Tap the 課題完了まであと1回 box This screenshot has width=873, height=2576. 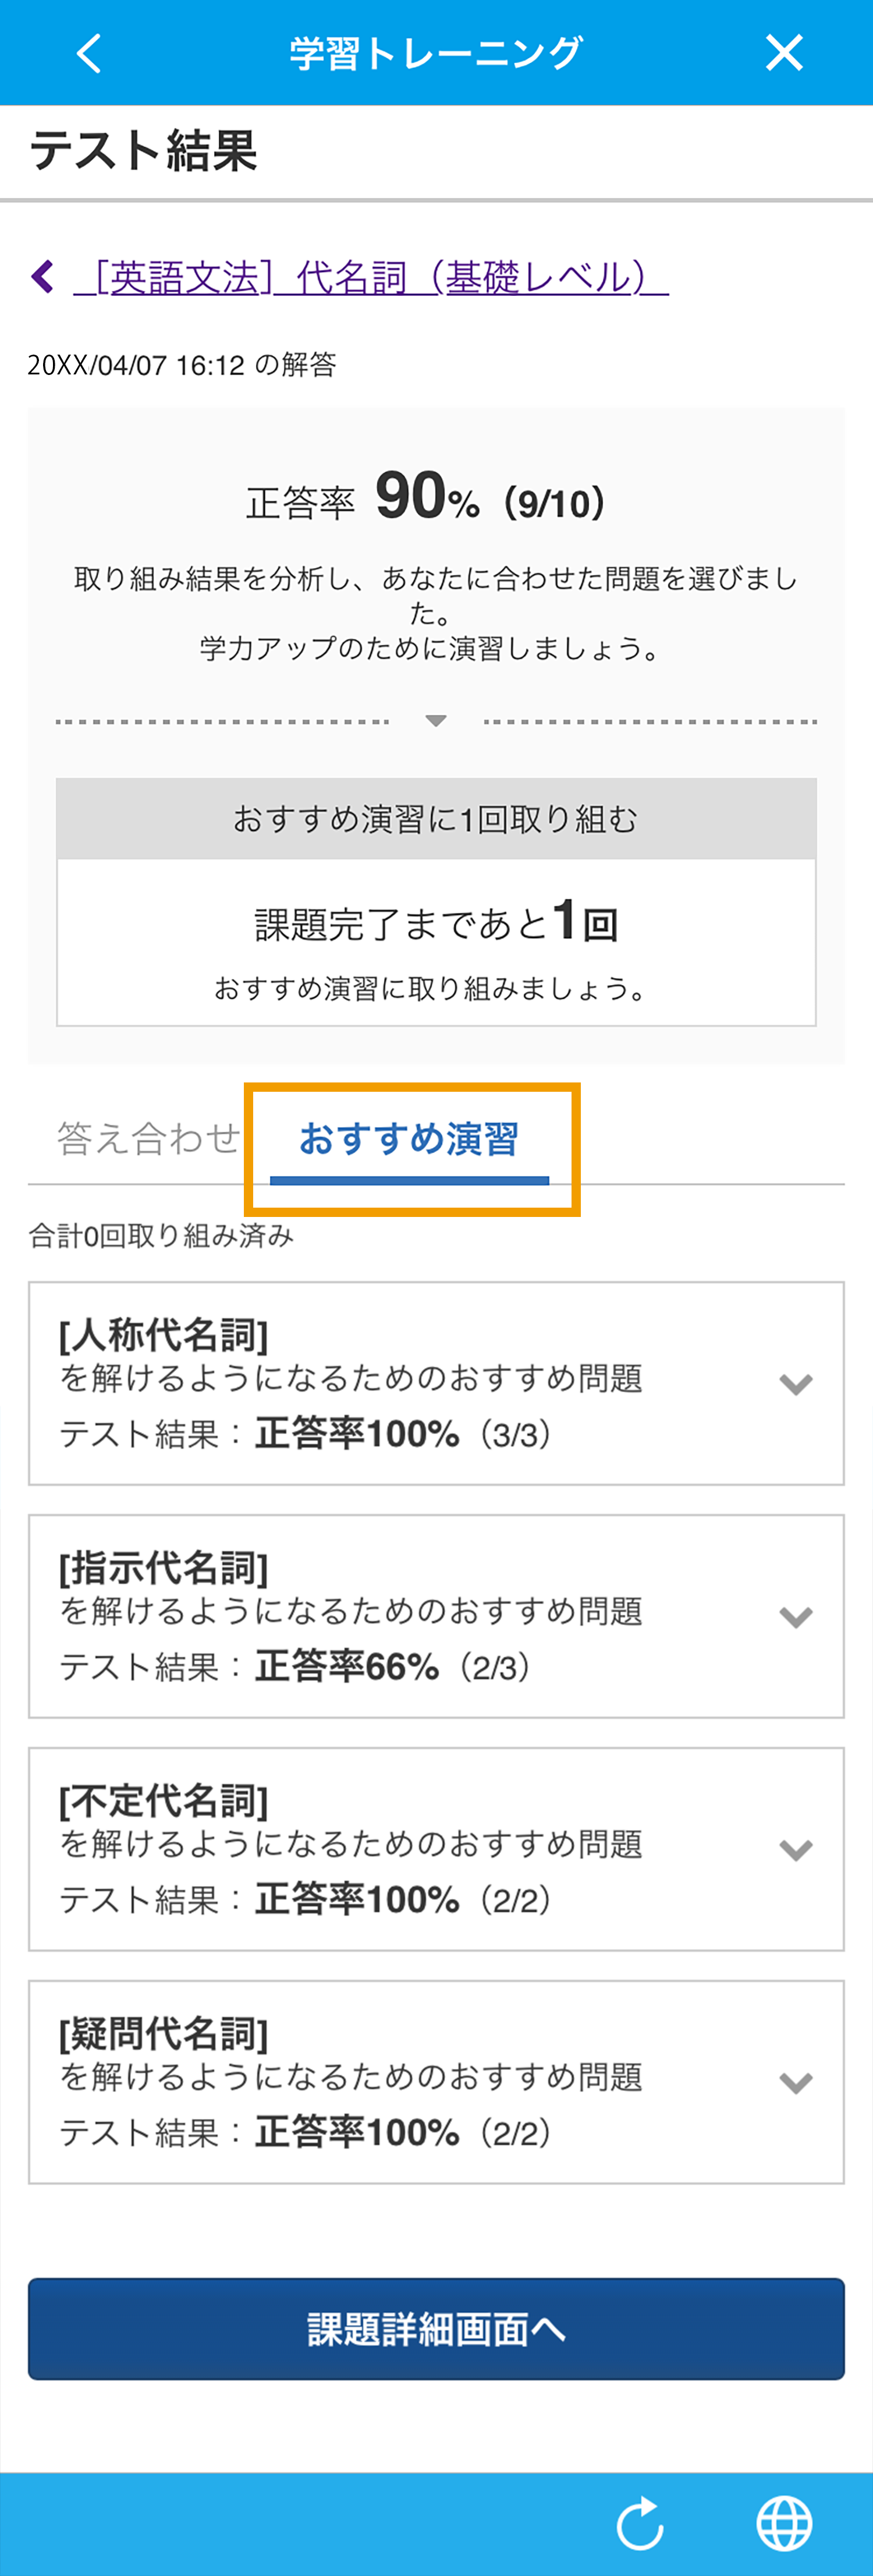click(x=436, y=942)
